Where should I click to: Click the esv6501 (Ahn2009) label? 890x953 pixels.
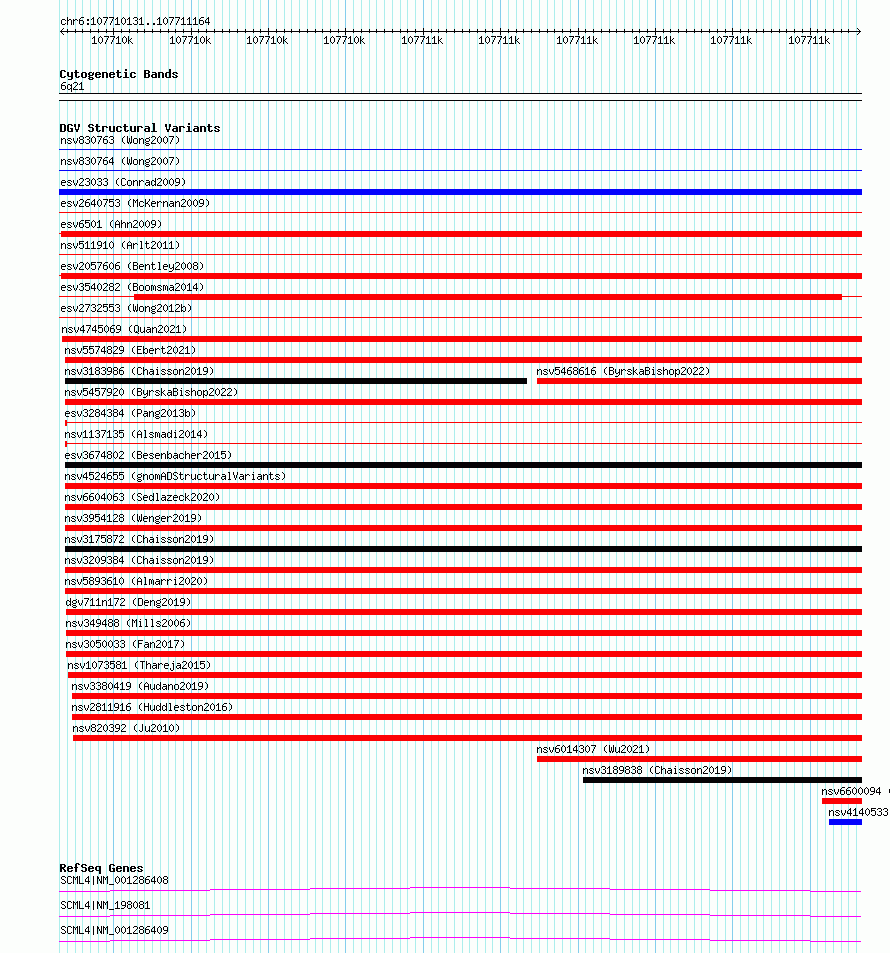click(x=111, y=224)
